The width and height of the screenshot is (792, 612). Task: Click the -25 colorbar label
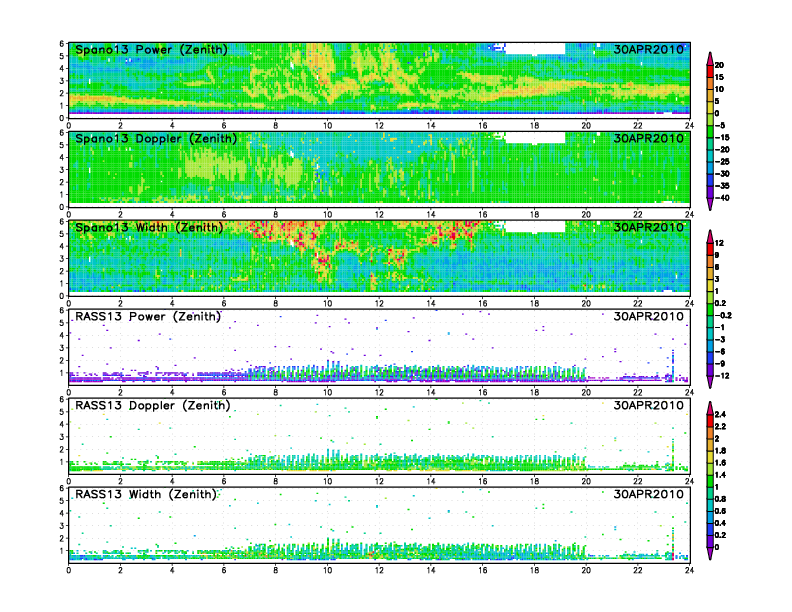point(722,162)
